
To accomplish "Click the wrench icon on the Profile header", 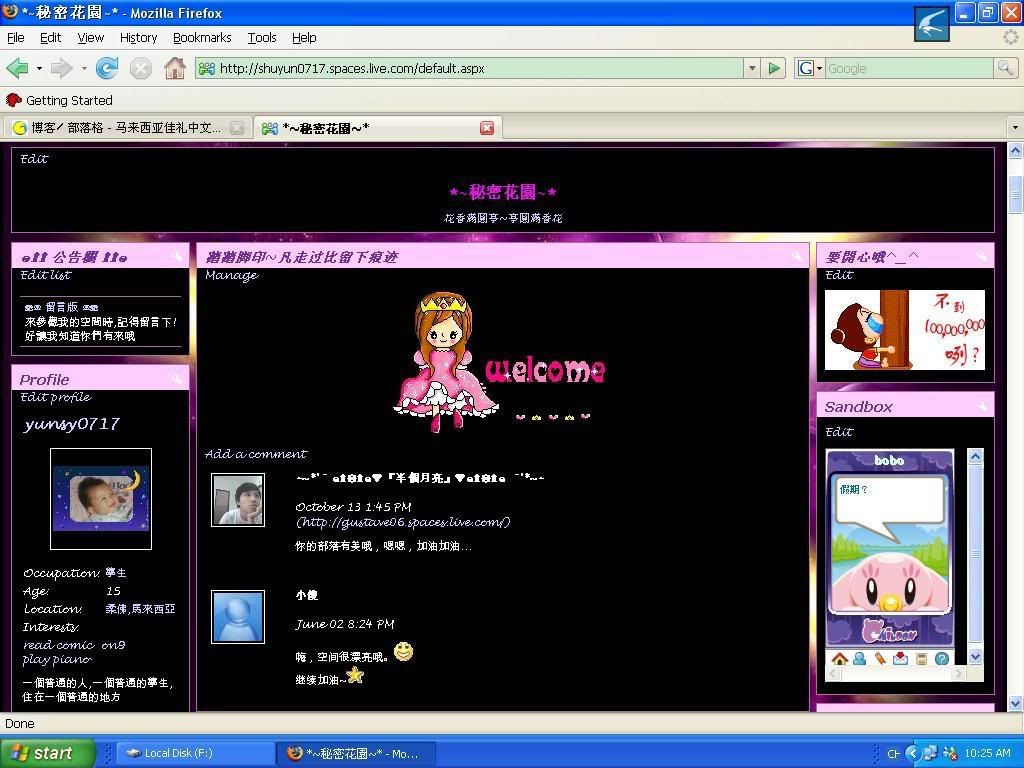I will point(177,379).
